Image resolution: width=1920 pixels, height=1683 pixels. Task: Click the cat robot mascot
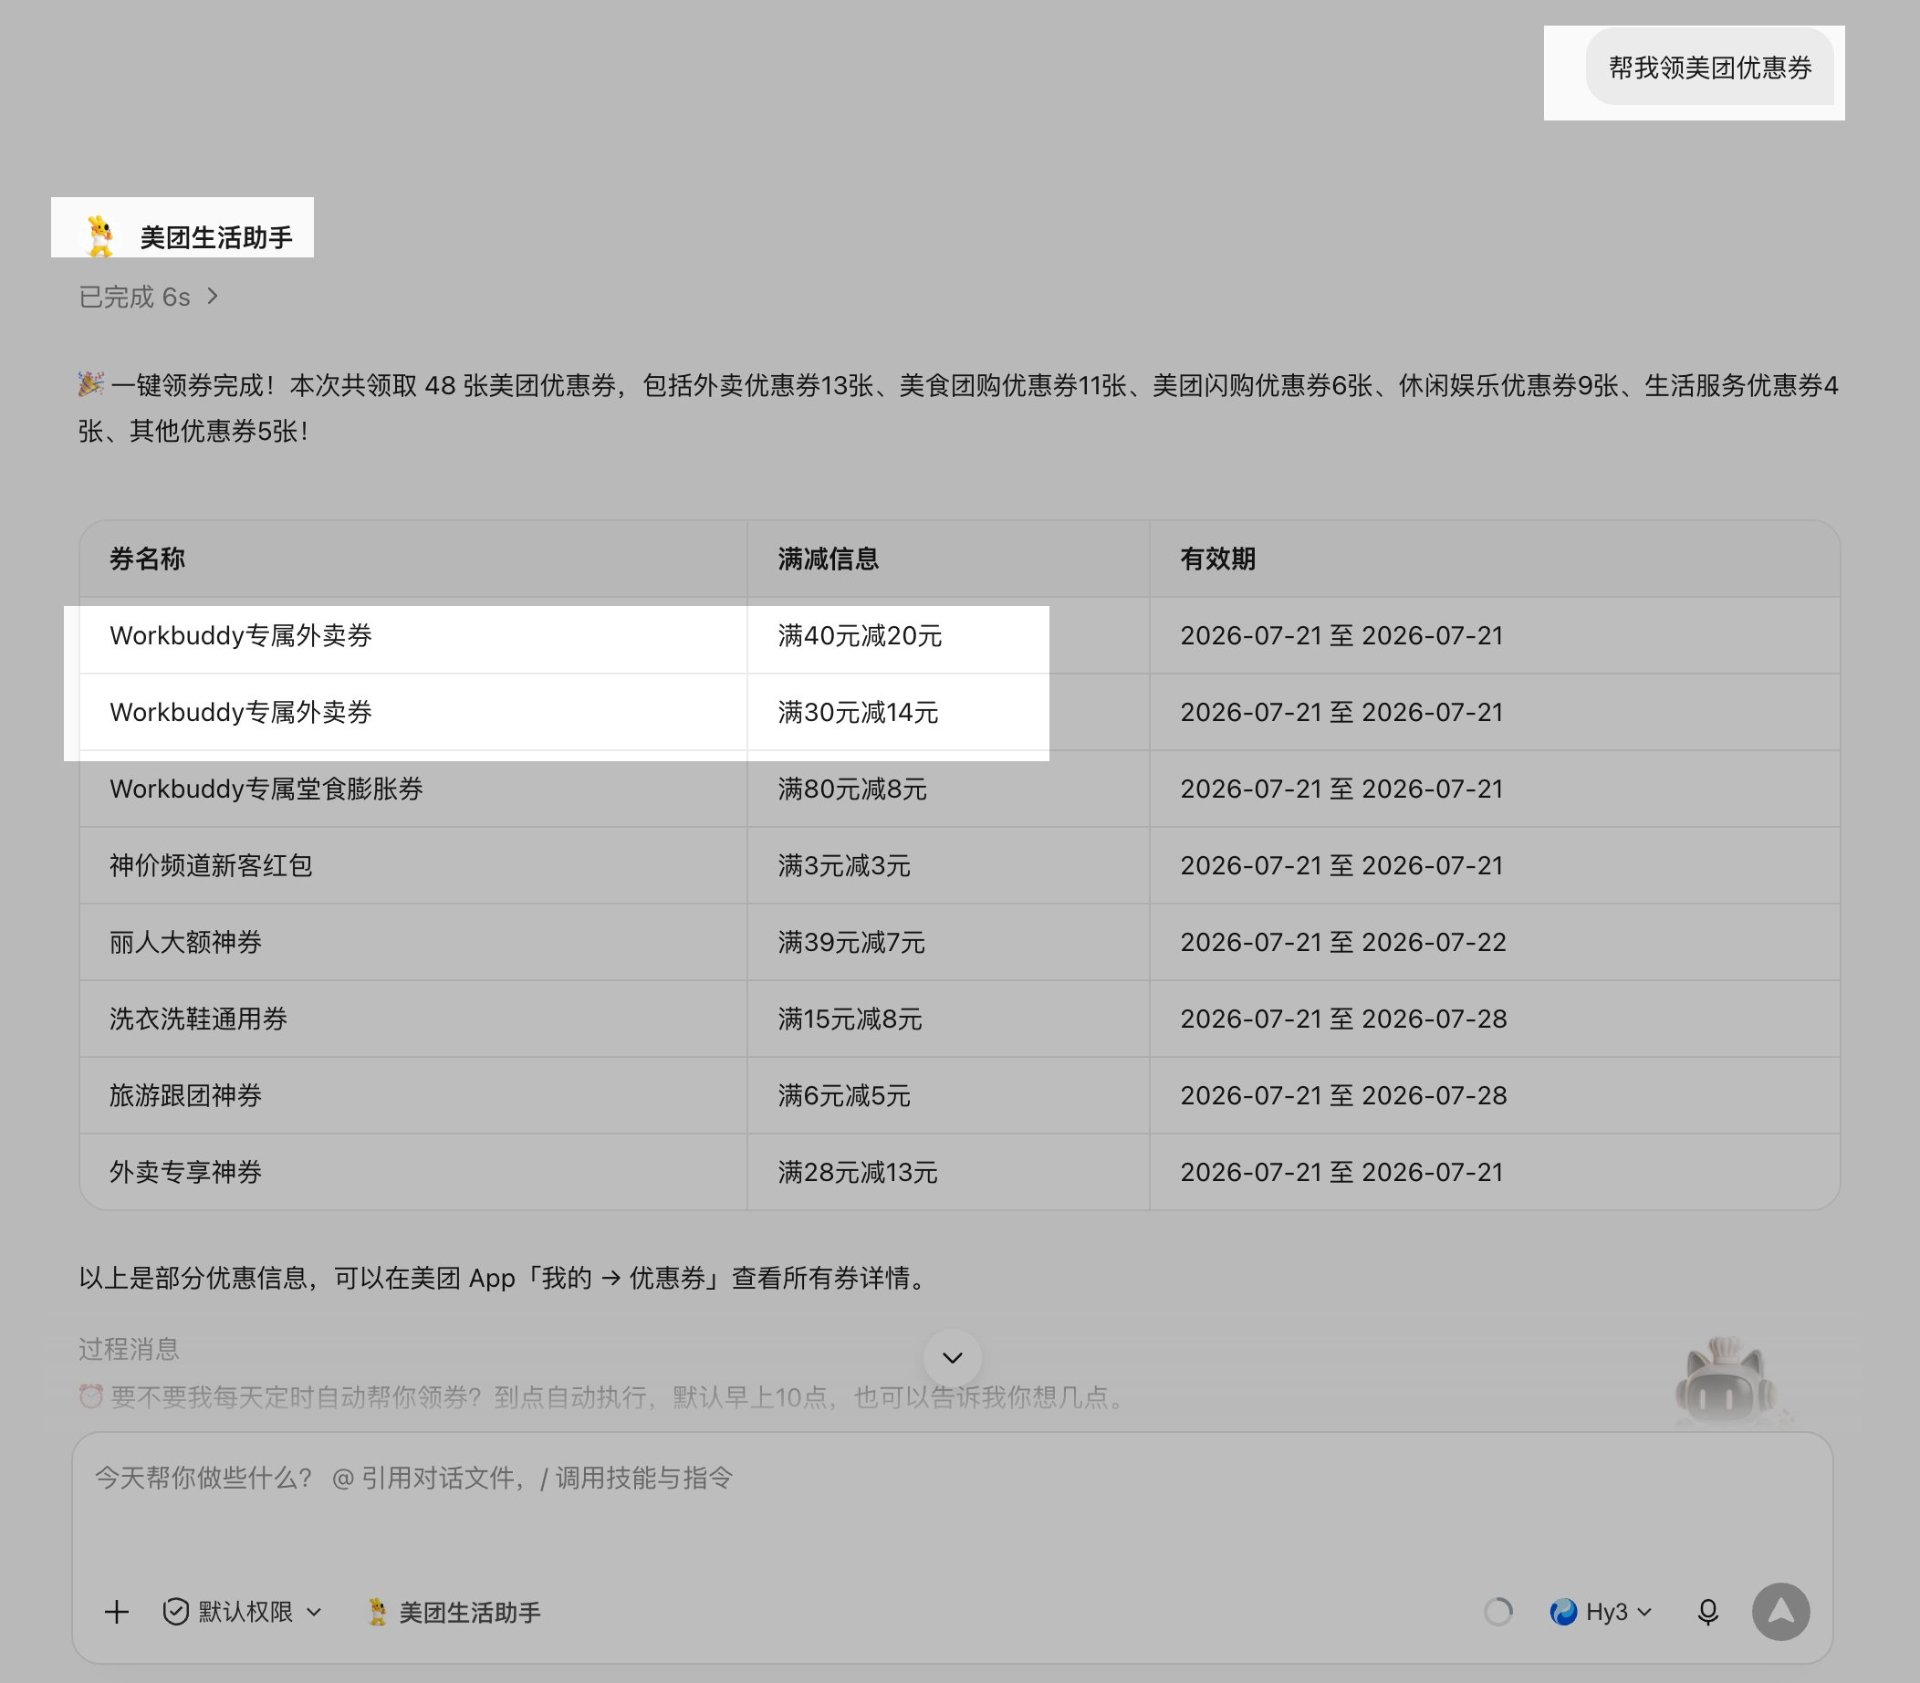pyautogui.click(x=1727, y=1382)
